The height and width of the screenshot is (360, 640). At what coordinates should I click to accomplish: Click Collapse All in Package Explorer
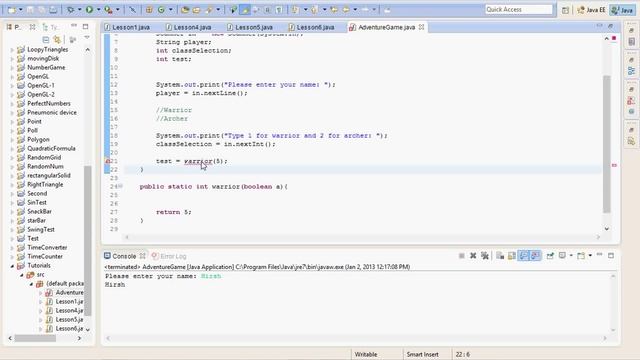click(x=46, y=39)
